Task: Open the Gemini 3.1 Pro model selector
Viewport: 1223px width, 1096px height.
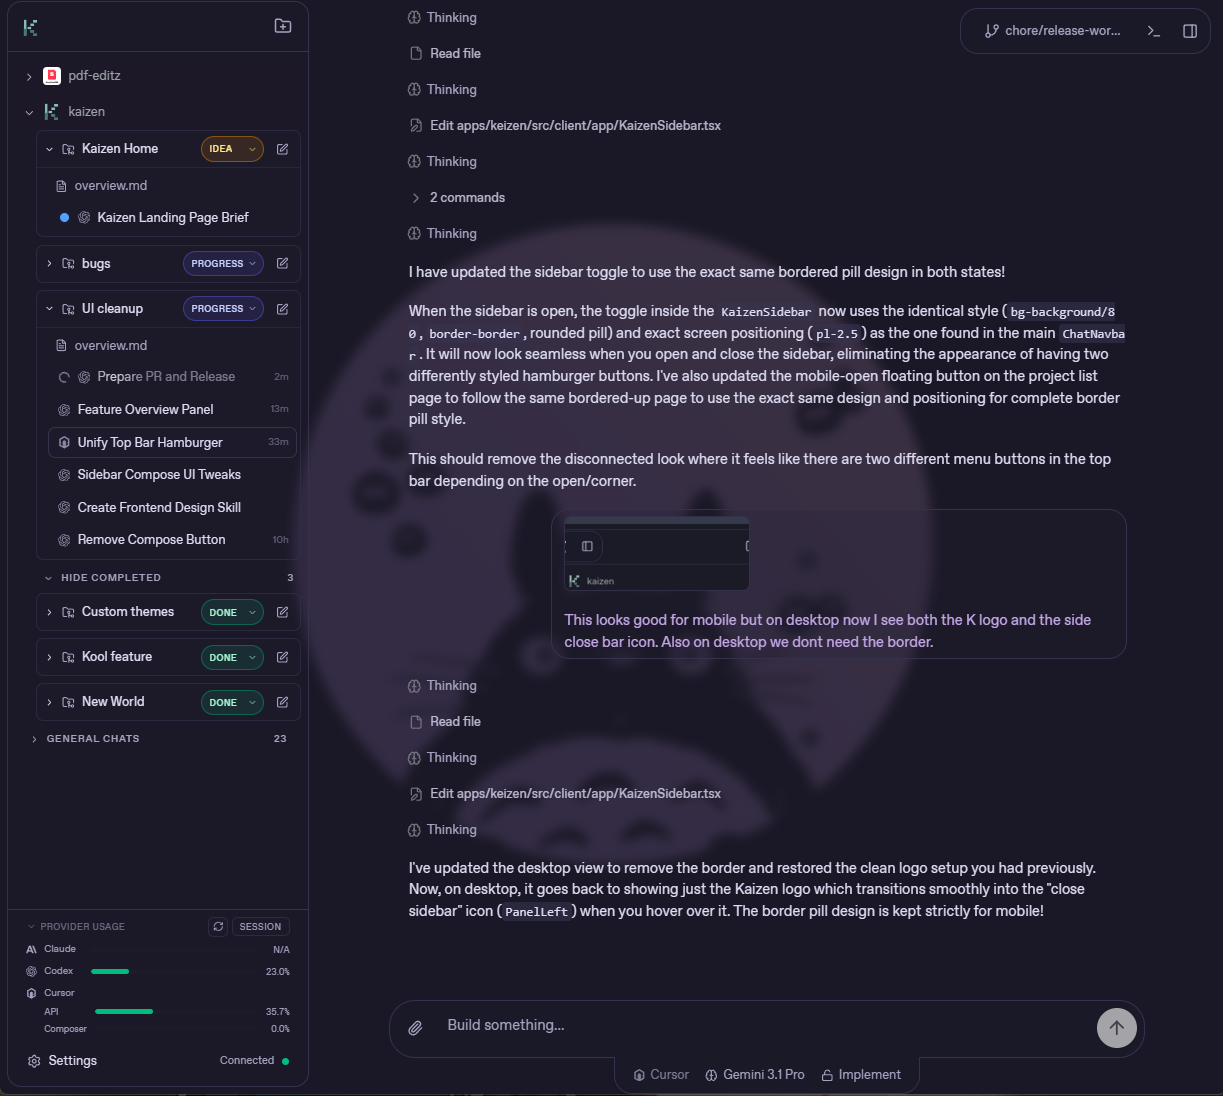Action: click(x=754, y=1074)
